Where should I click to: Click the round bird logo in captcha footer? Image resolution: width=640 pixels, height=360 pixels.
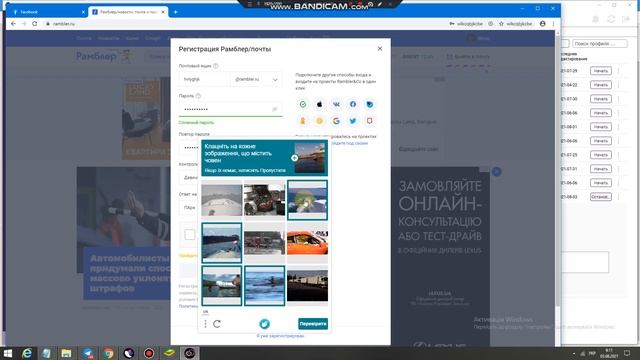(x=264, y=324)
